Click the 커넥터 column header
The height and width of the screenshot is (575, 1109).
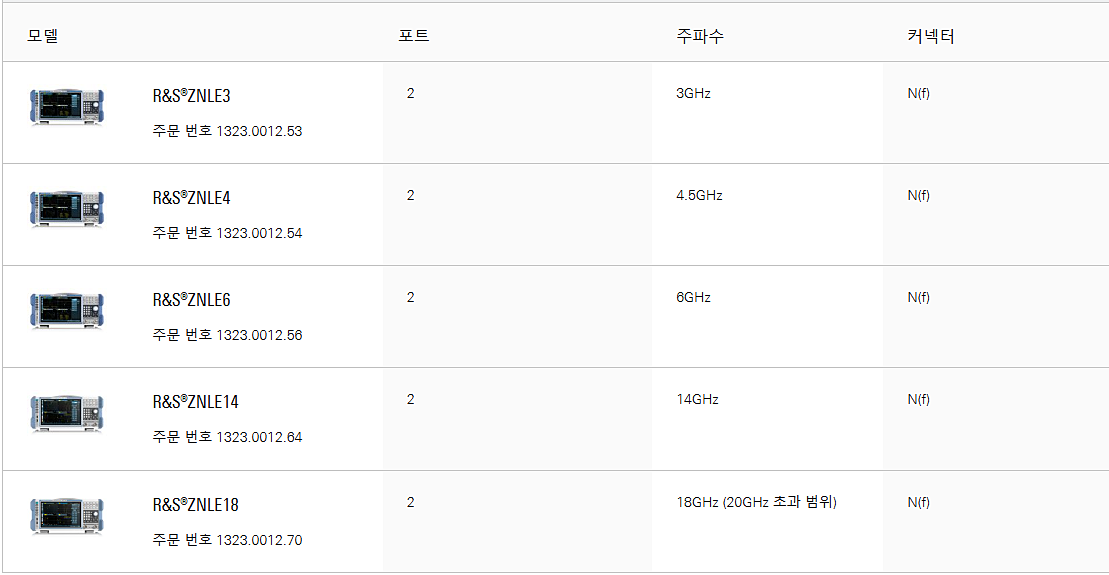pyautogui.click(x=931, y=35)
